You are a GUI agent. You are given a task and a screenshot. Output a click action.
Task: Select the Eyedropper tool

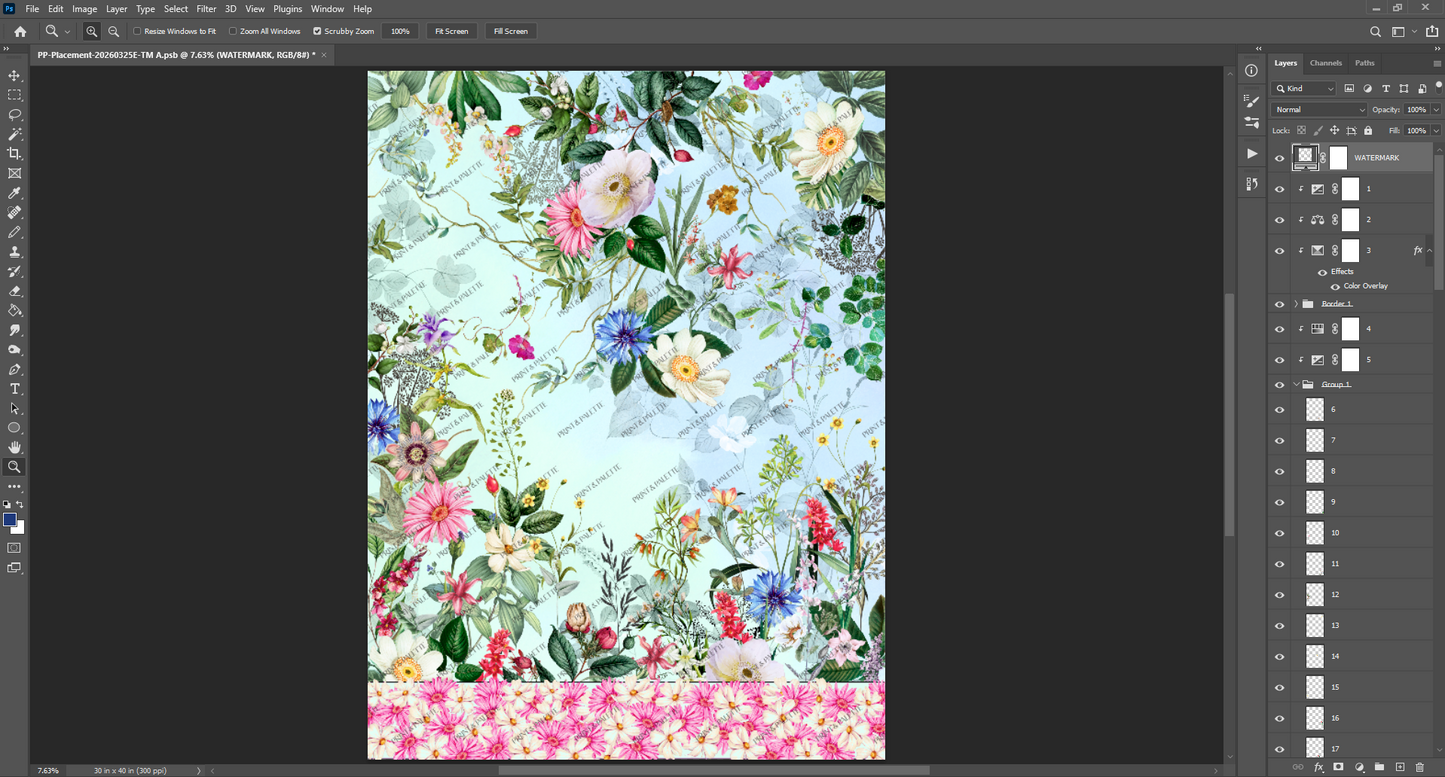pyautogui.click(x=14, y=193)
